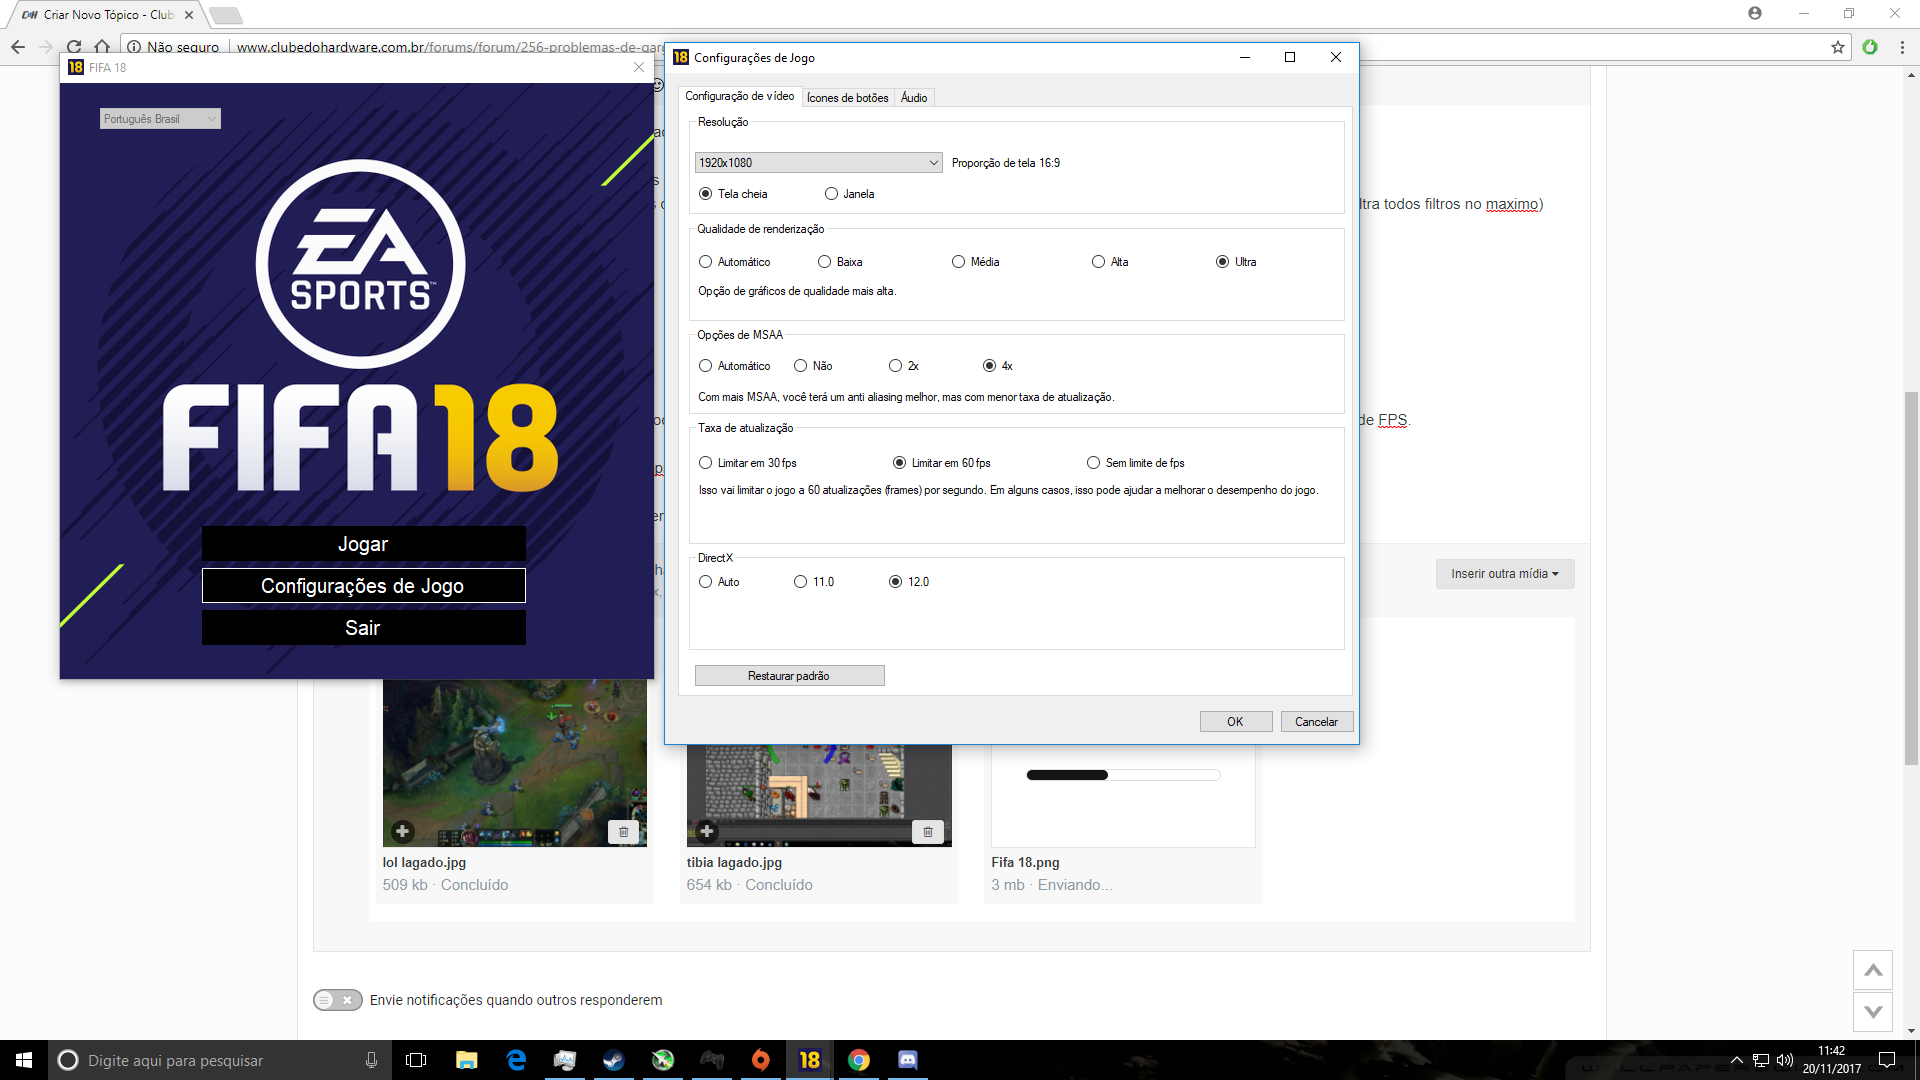This screenshot has height=1080, width=1920.
Task: Toggle notifications when others reply
Action: pyautogui.click(x=338, y=1000)
